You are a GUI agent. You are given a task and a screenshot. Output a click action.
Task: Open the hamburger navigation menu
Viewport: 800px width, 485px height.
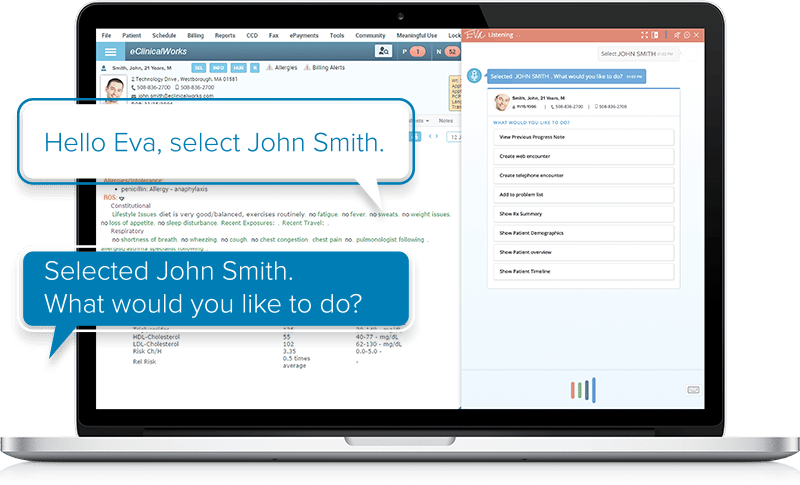110,52
